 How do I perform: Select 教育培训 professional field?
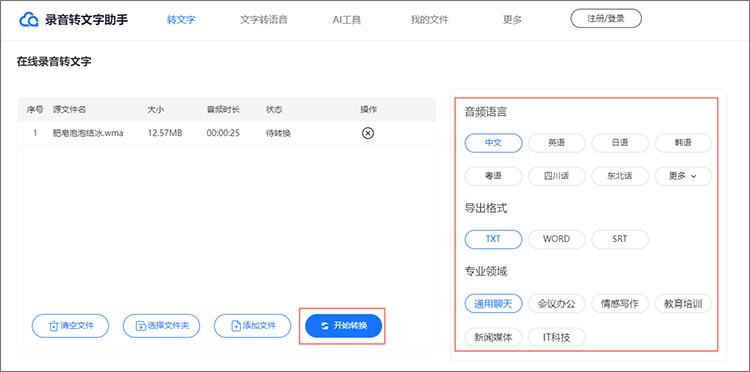pos(683,303)
